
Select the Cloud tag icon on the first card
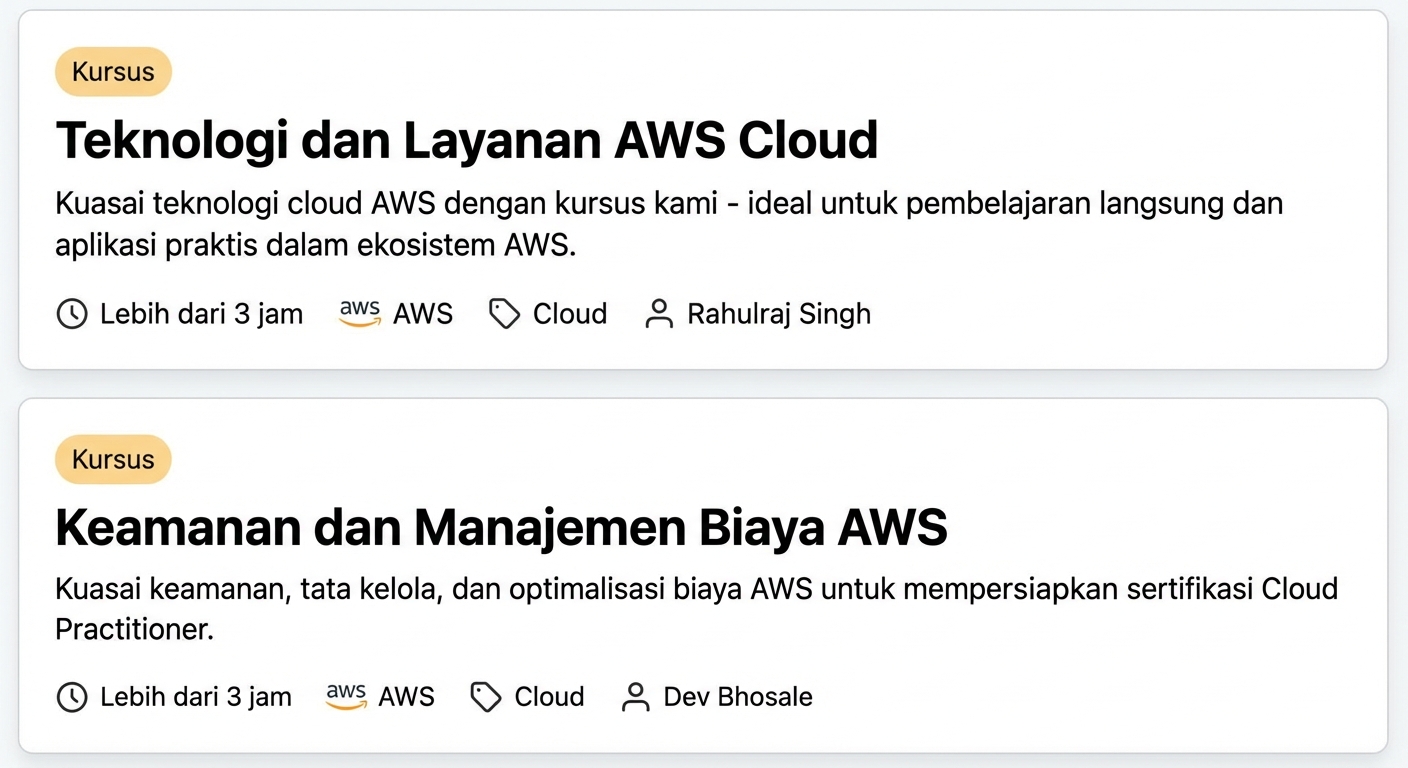(x=503, y=313)
